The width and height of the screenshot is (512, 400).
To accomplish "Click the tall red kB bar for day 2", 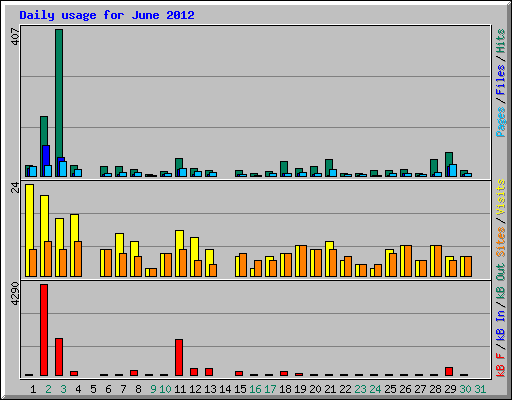I will (44, 330).
